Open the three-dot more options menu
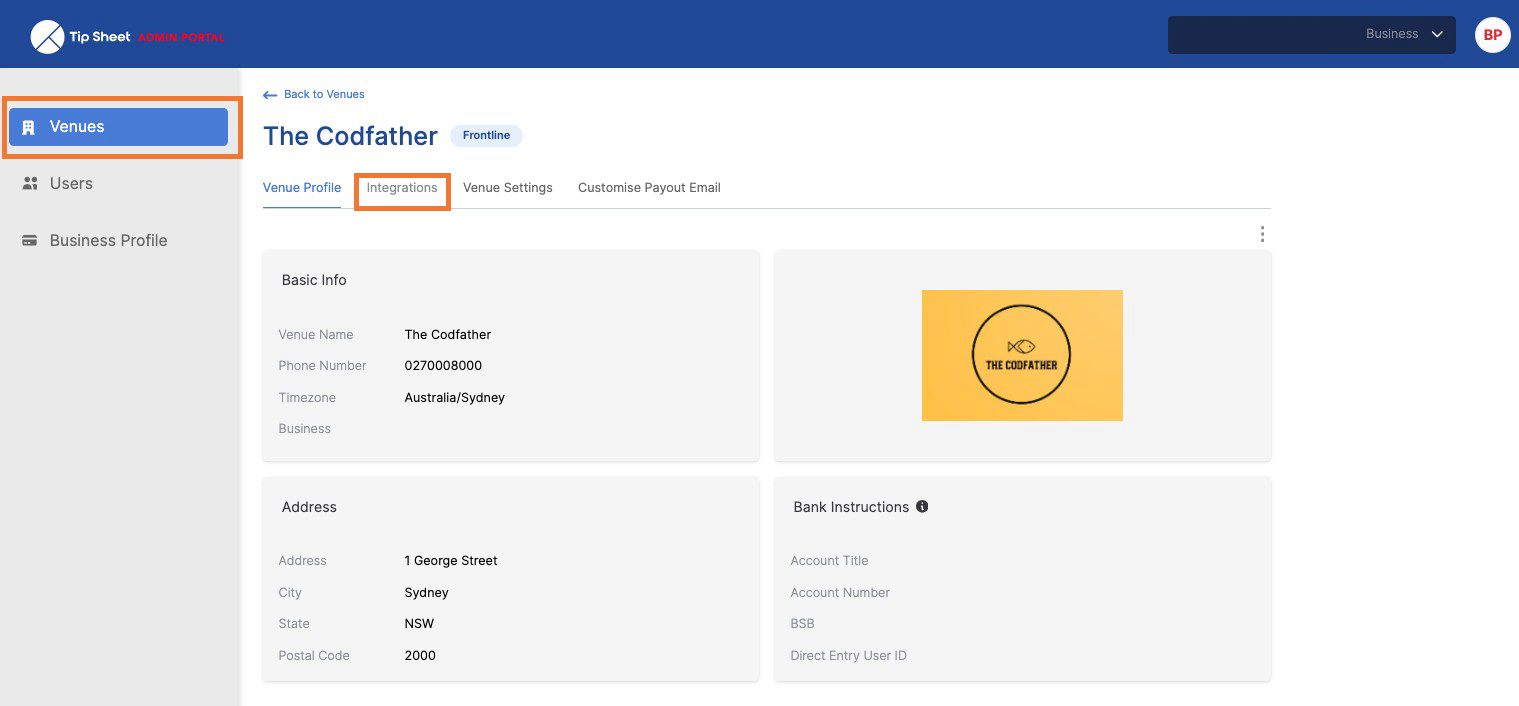The image size is (1519, 706). pos(1262,234)
